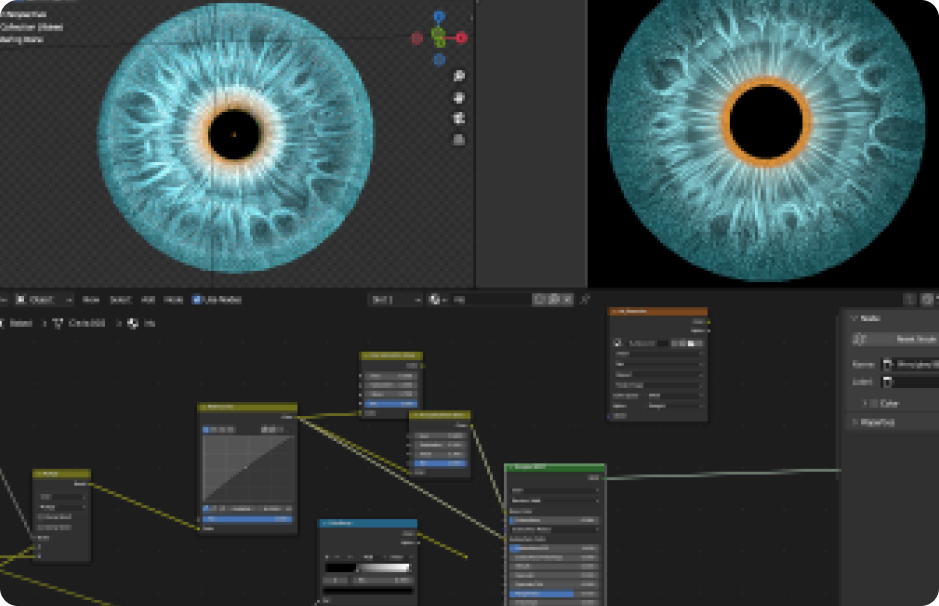Open the Node menu in node editor

point(173,299)
